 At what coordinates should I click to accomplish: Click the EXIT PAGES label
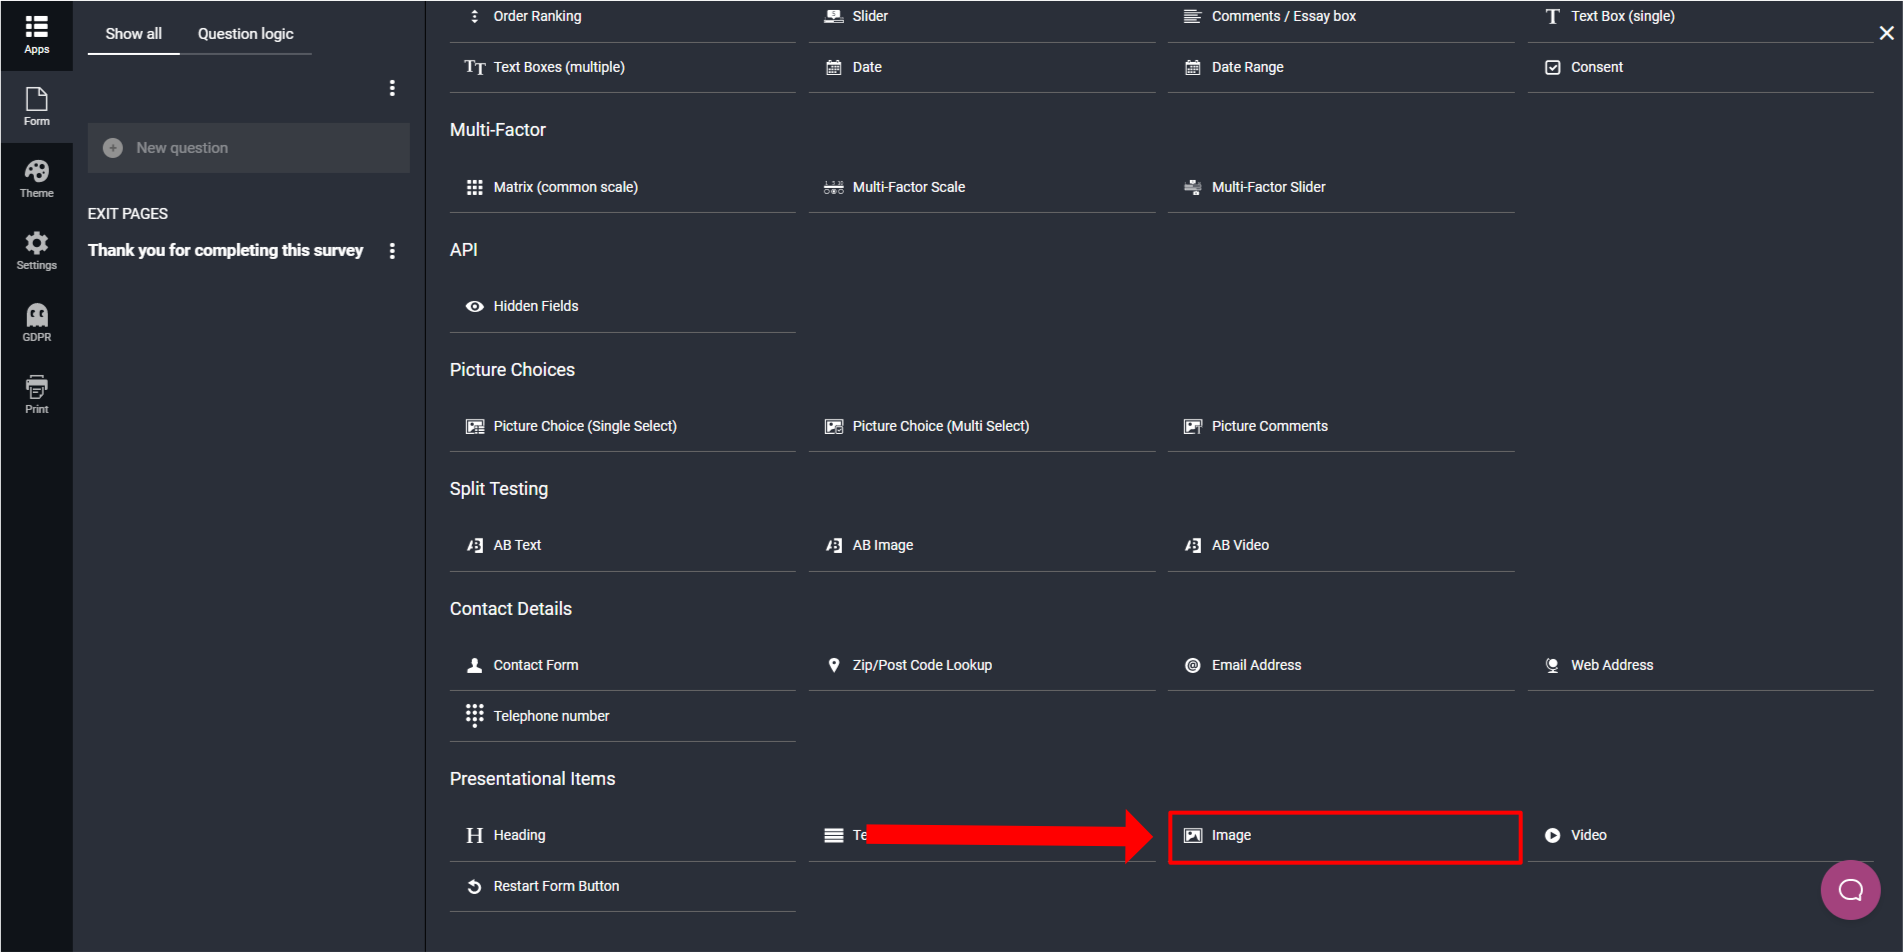point(128,214)
